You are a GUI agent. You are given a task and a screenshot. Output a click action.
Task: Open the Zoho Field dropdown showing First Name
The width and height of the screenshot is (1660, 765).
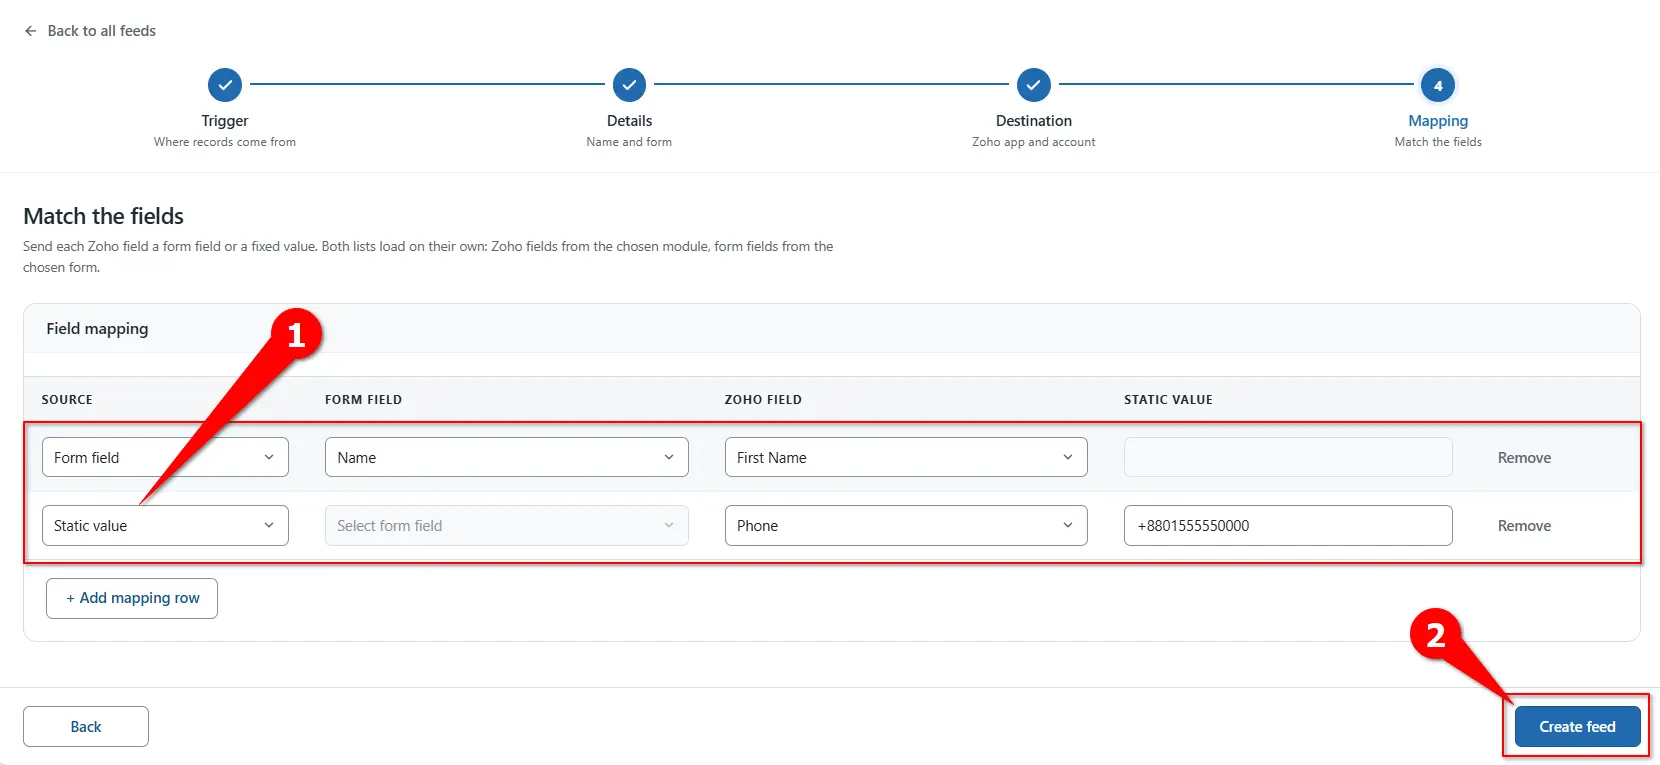(906, 457)
